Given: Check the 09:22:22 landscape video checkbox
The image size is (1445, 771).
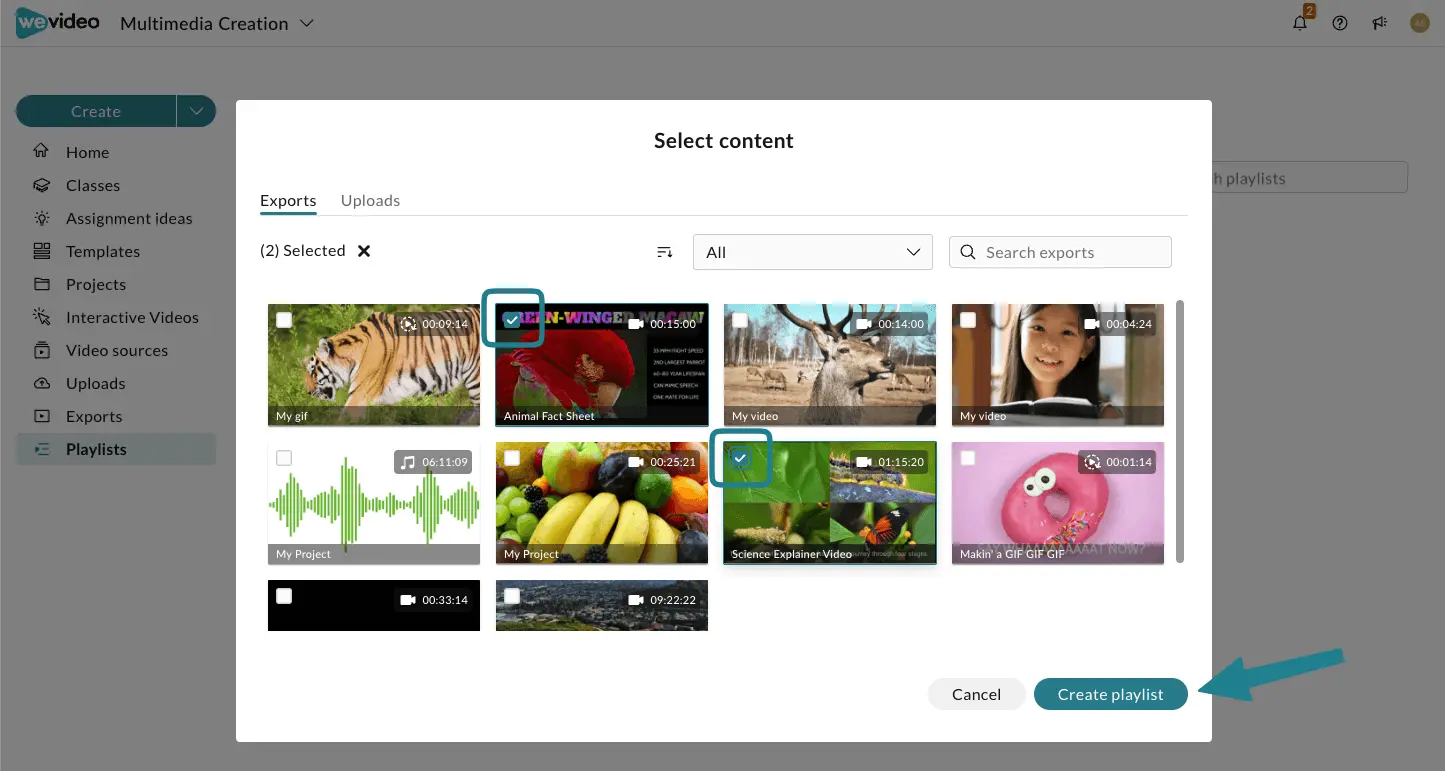Looking at the screenshot, I should click(x=512, y=596).
